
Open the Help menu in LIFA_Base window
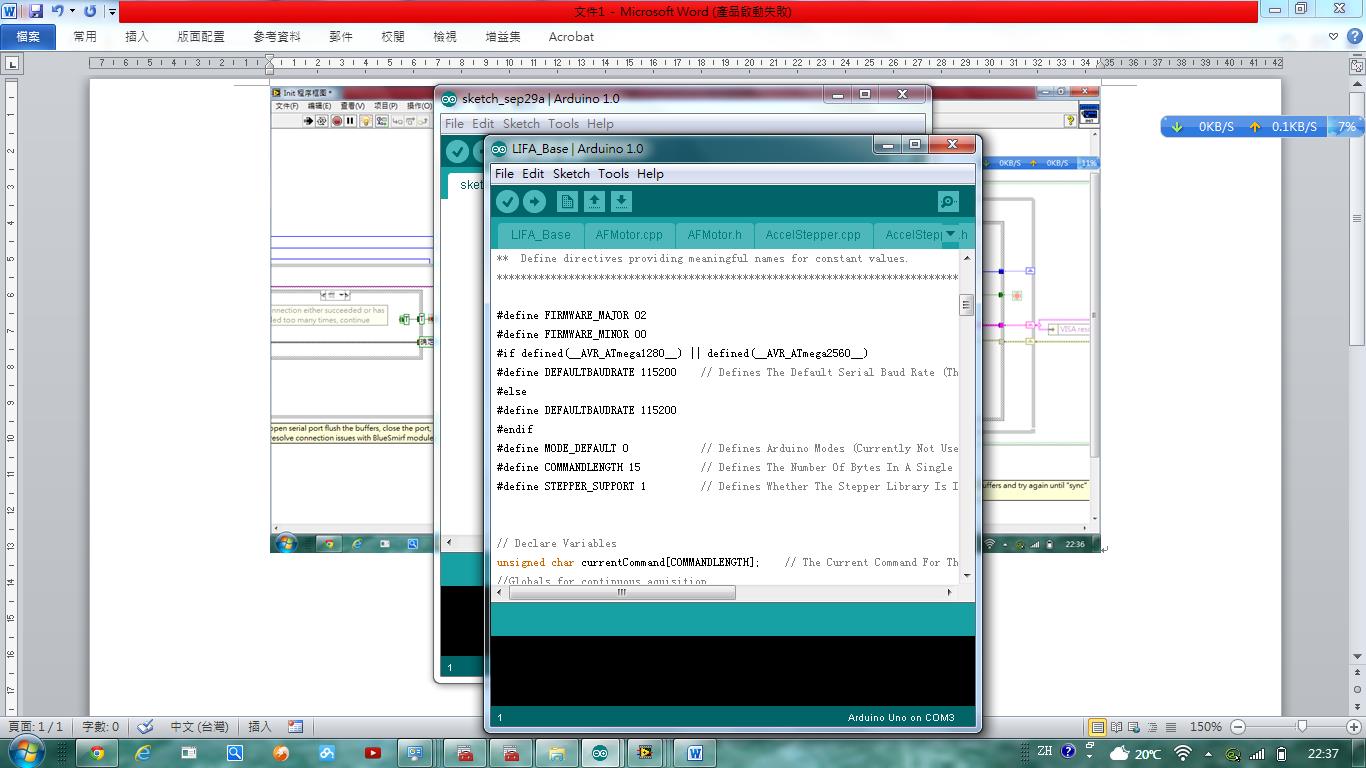(650, 173)
